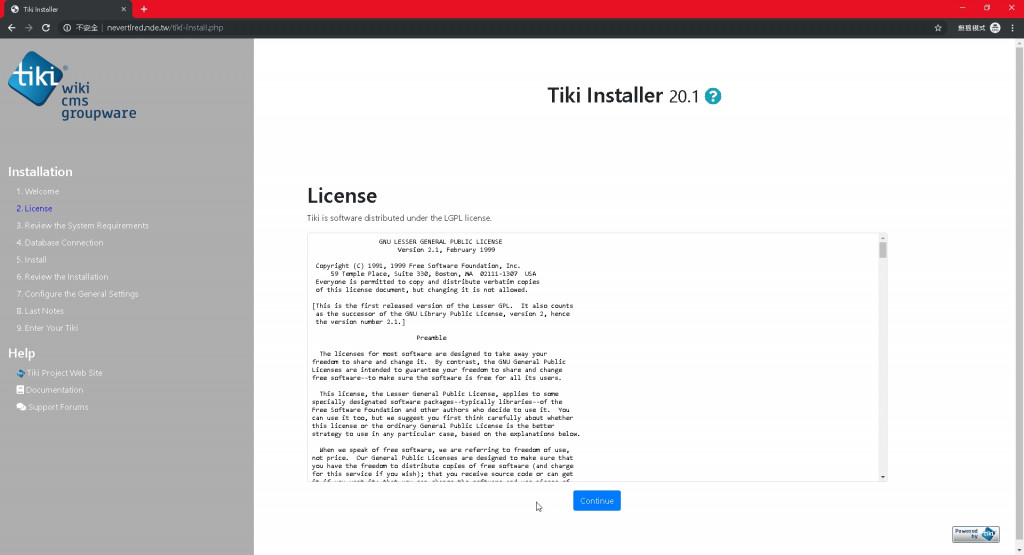Screen dimensions: 1024x555
Task: Visit the Tiki Project Web Site link
Action: pos(59,373)
